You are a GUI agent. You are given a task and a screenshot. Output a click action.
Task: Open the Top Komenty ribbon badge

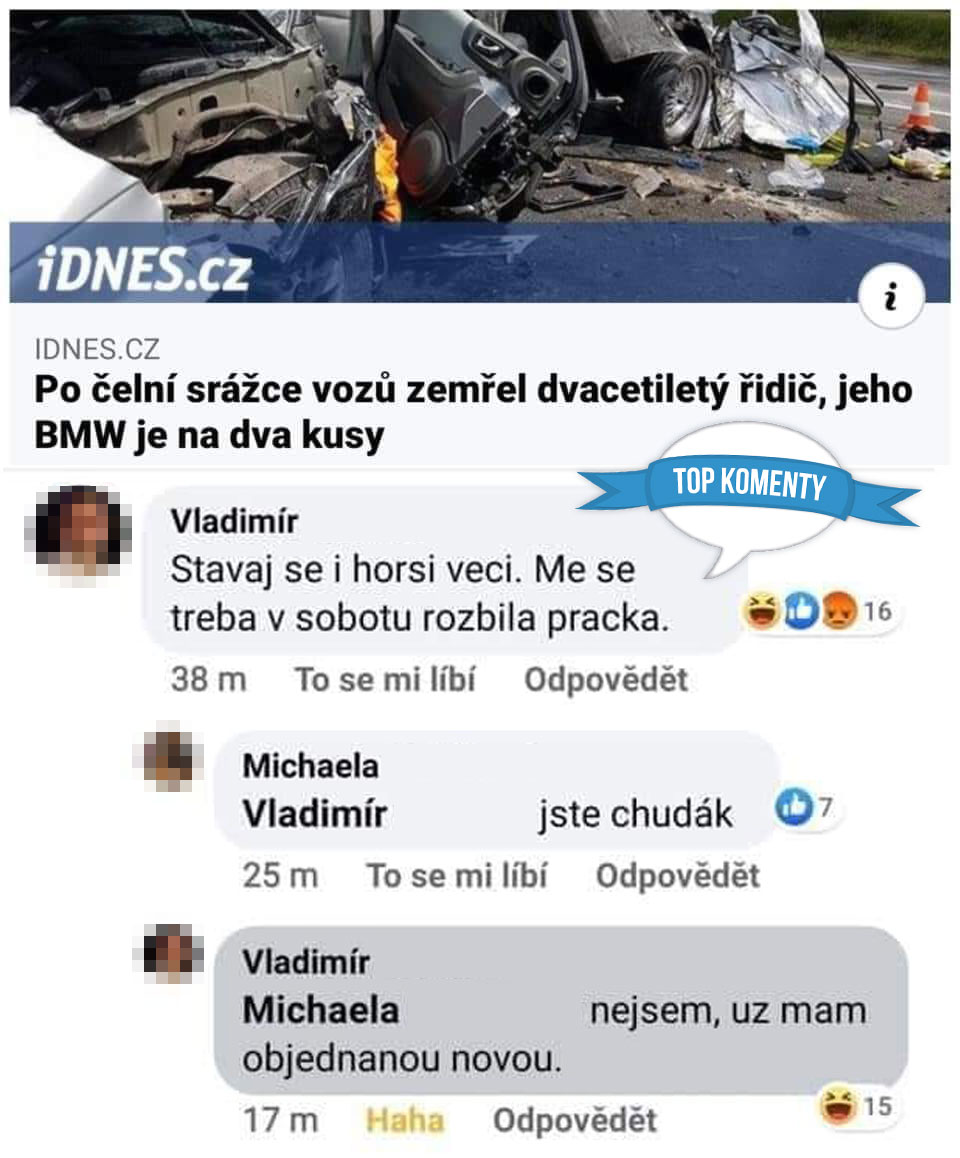click(748, 485)
